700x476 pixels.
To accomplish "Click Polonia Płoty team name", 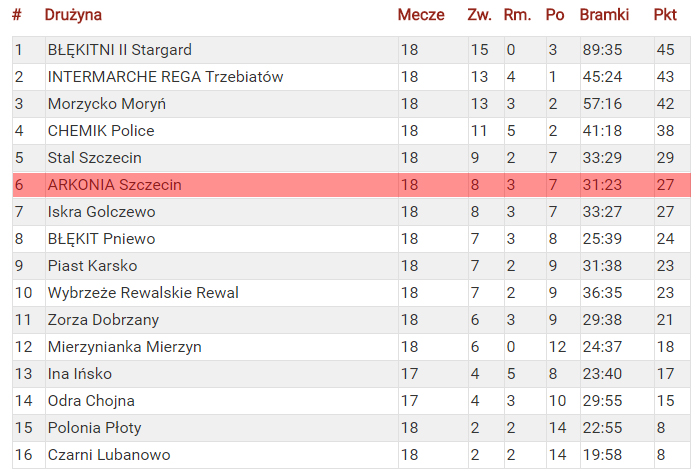I will coord(95,428).
